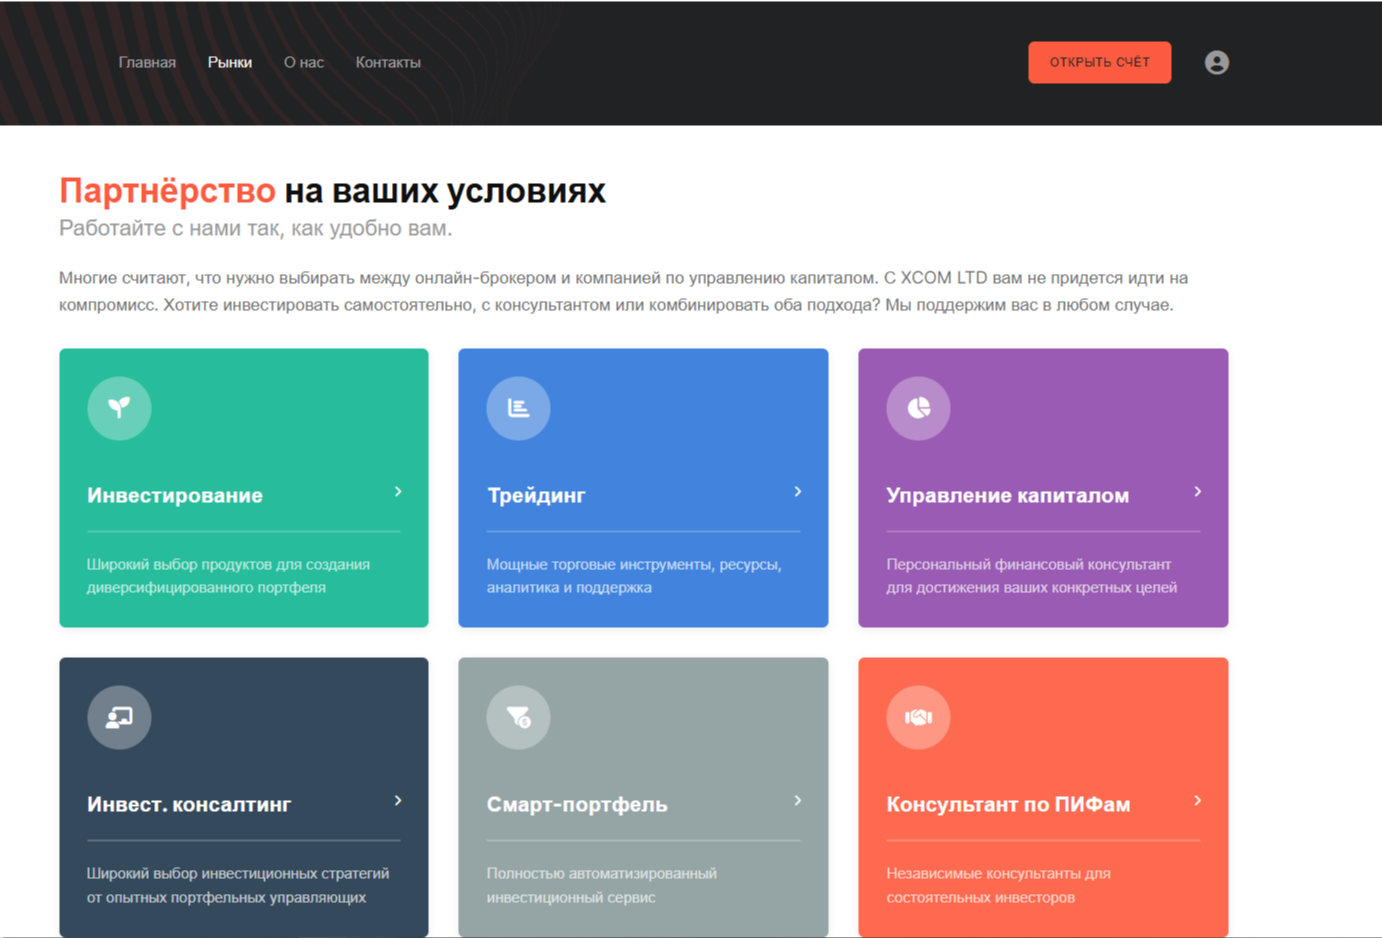This screenshot has width=1382, height=938.
Task: Click the handshake icon on Консультант по ПИФам card
Action: coord(918,717)
